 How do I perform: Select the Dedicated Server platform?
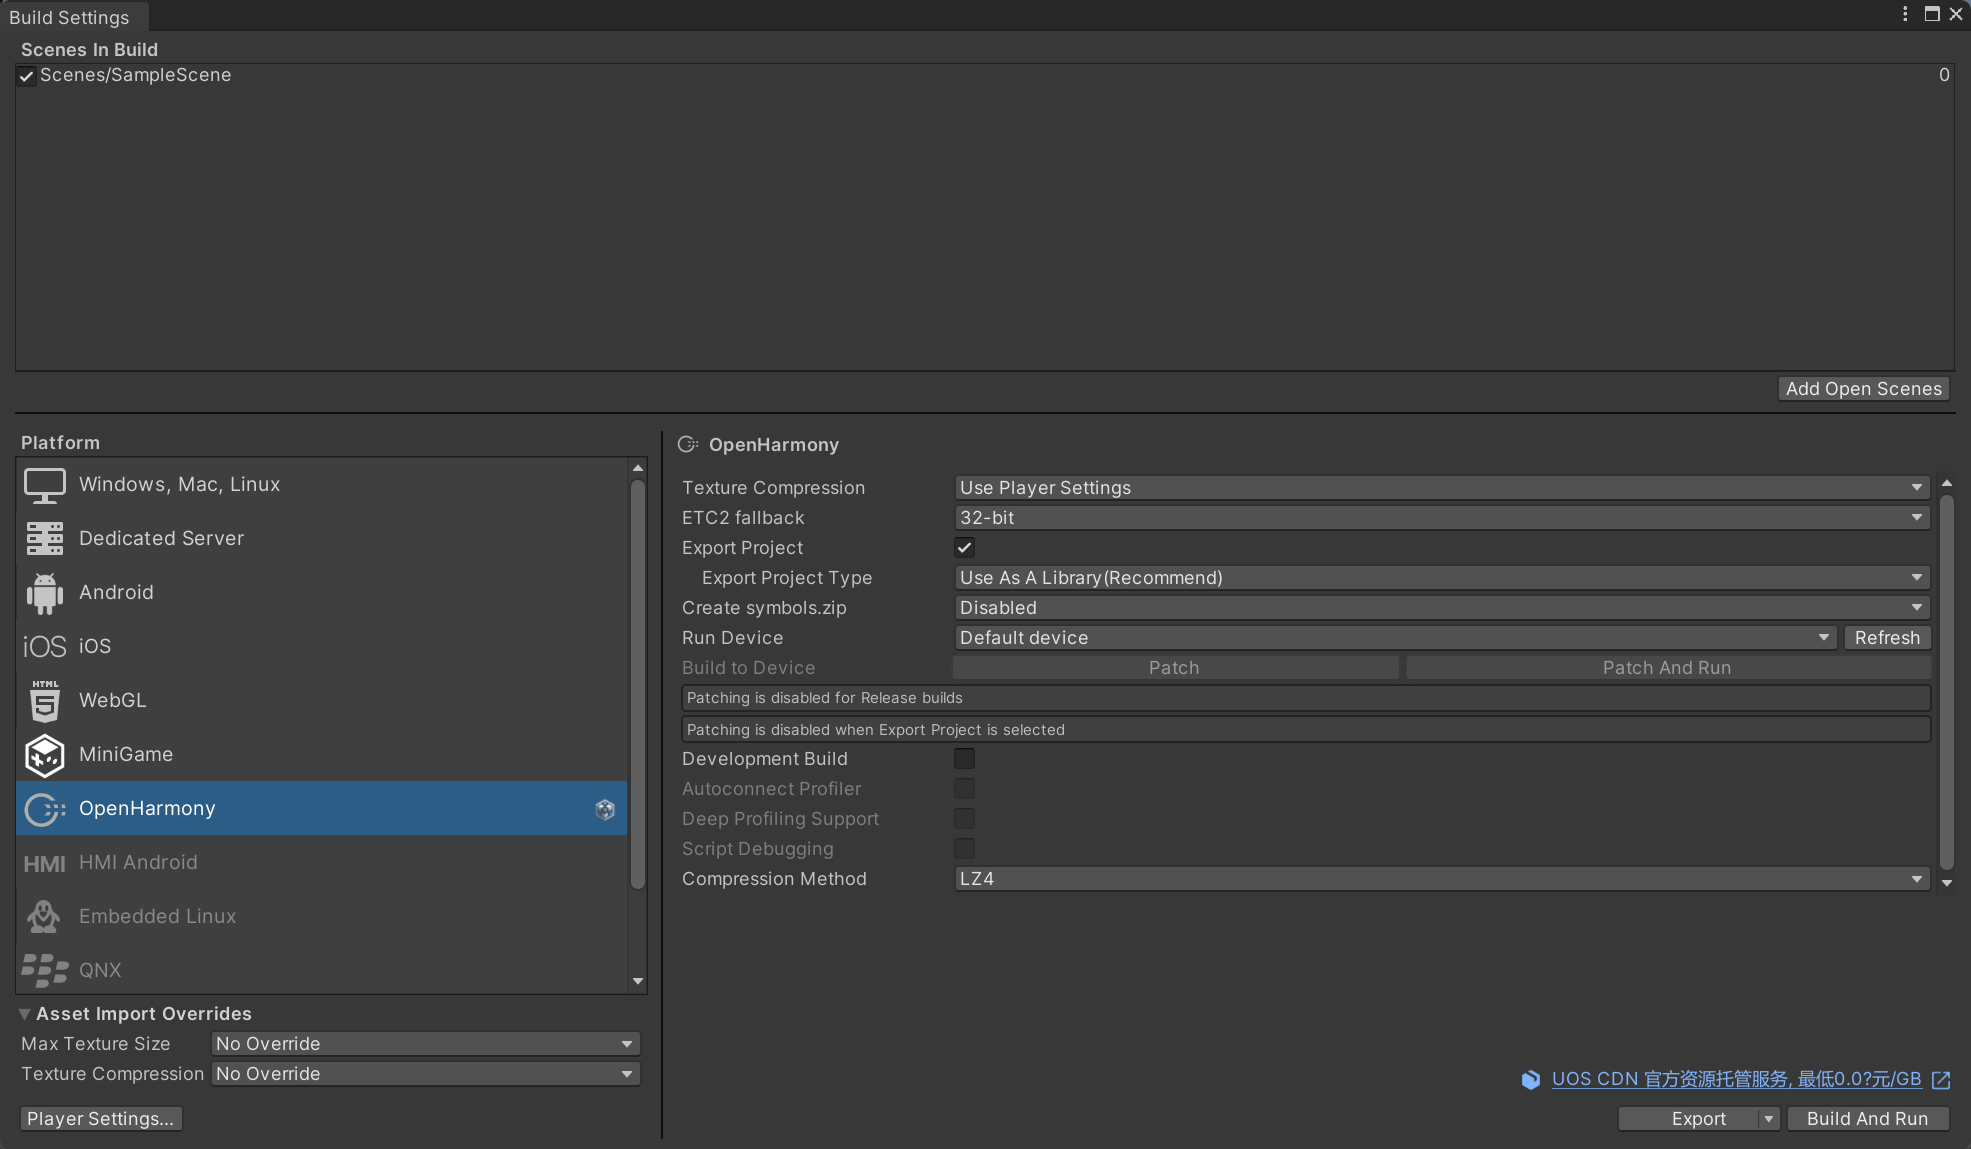322,539
